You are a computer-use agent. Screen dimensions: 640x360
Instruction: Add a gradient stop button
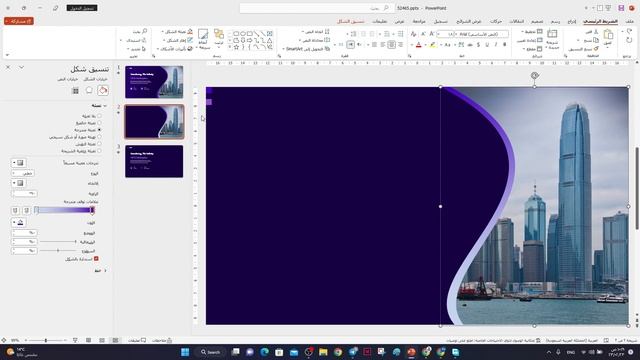(27, 210)
